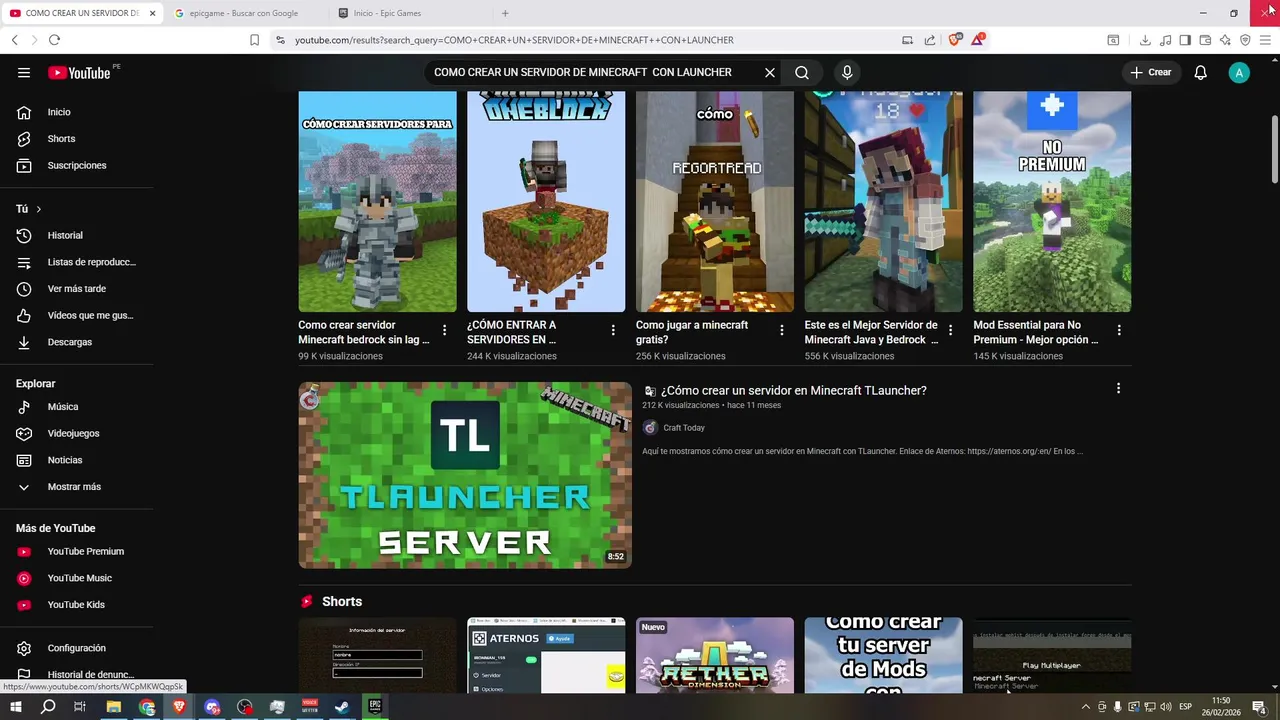Click the YouTube logo
1280x720 pixels.
[x=79, y=72]
